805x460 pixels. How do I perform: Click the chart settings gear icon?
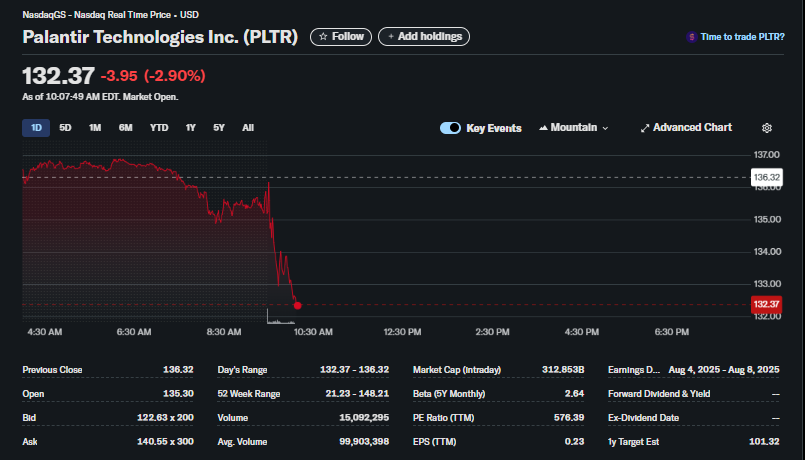click(x=766, y=128)
